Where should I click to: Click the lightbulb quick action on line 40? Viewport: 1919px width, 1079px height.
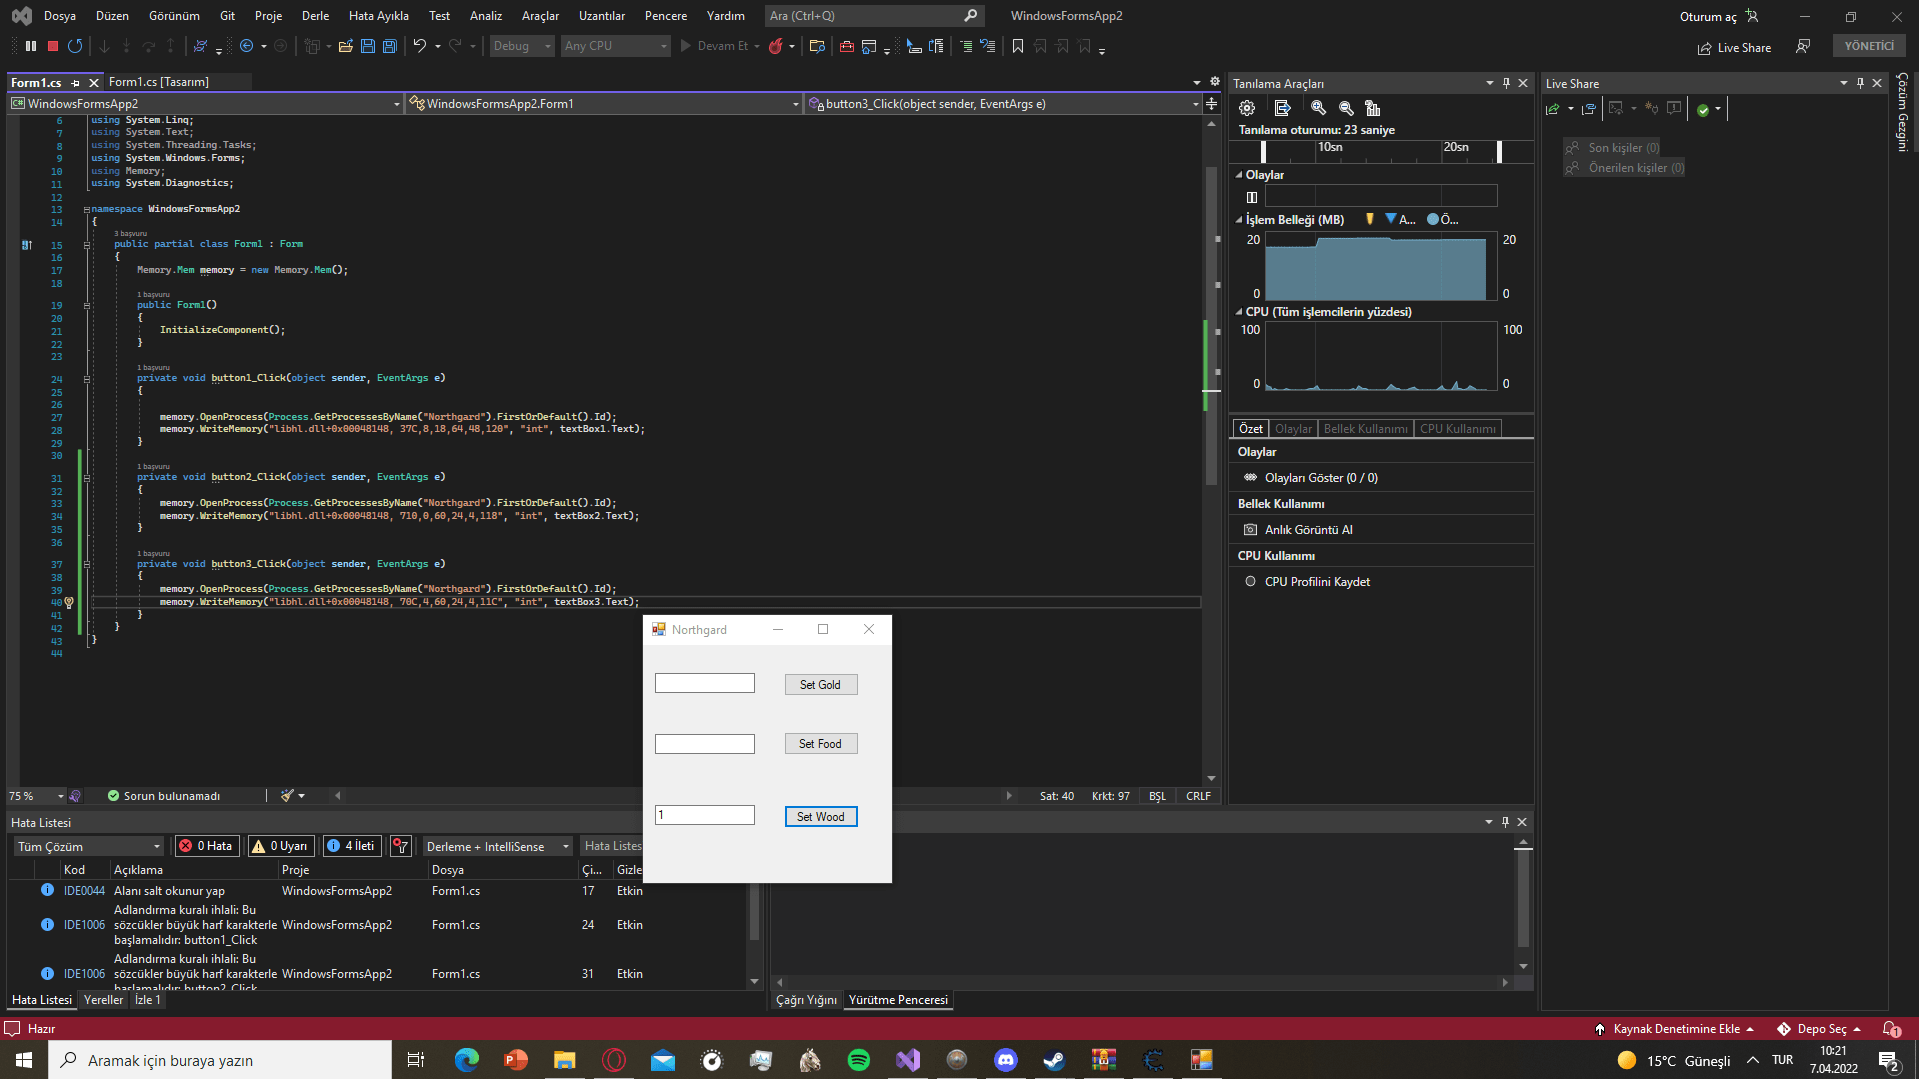(x=69, y=602)
